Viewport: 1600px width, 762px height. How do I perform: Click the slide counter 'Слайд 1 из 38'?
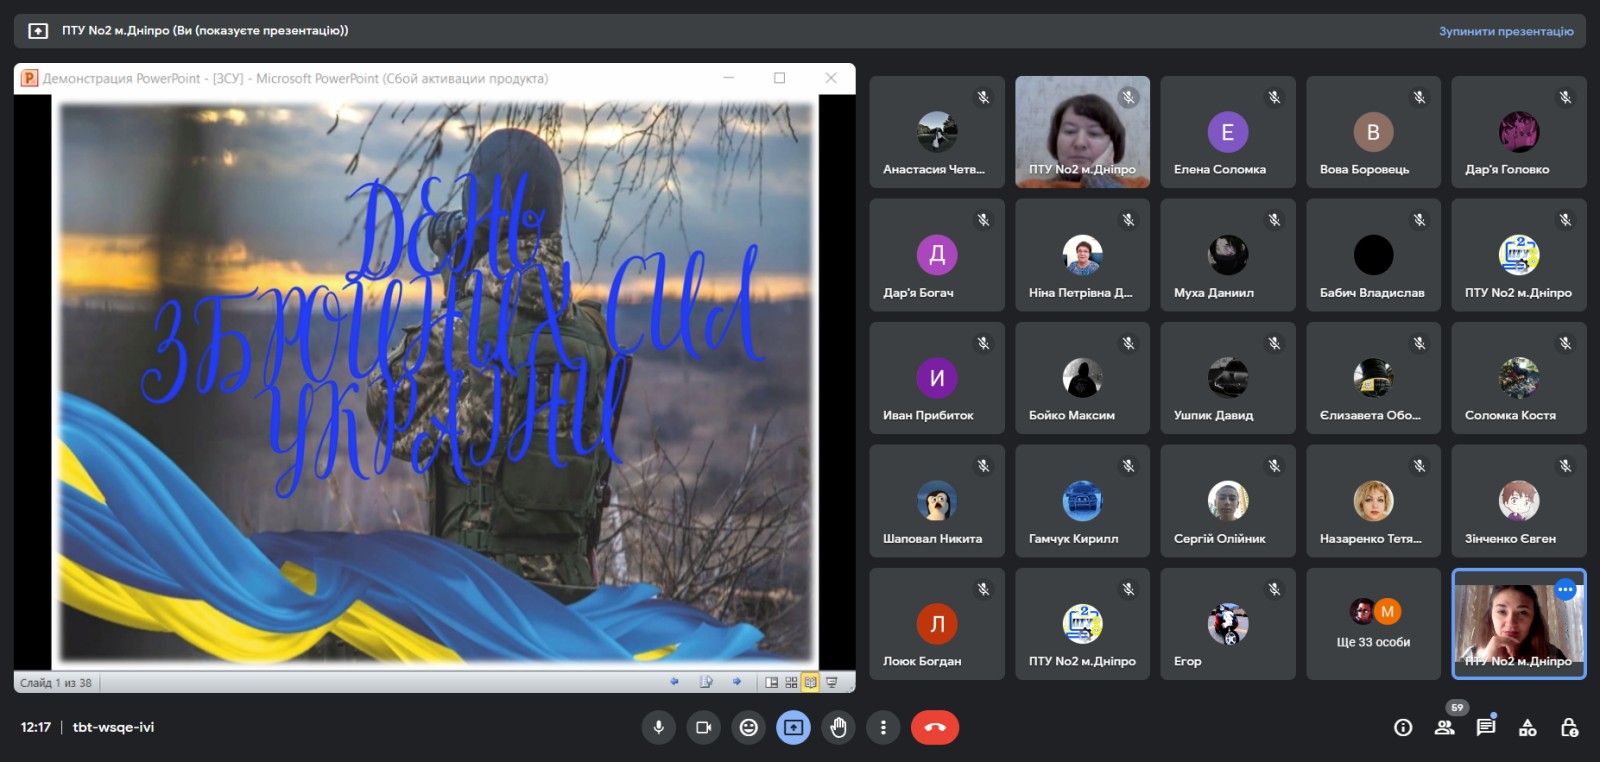[x=56, y=683]
